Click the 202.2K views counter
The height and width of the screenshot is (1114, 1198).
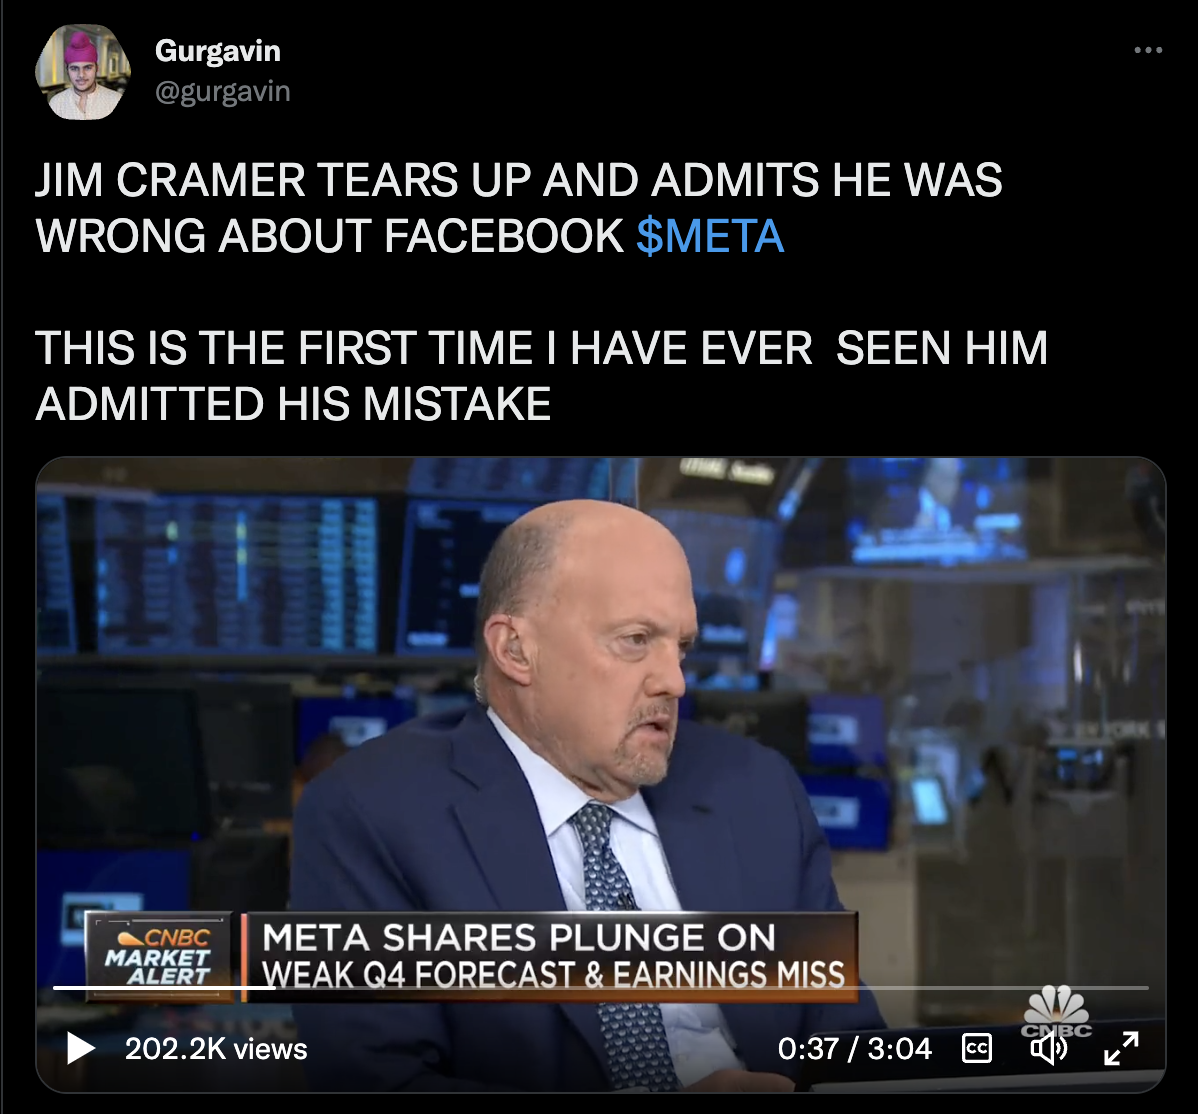click(216, 1049)
